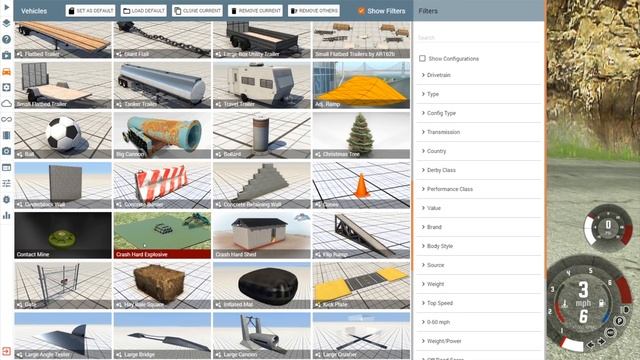Toggle the Show Filters checkbox
The height and width of the screenshot is (360, 640).
point(361,11)
